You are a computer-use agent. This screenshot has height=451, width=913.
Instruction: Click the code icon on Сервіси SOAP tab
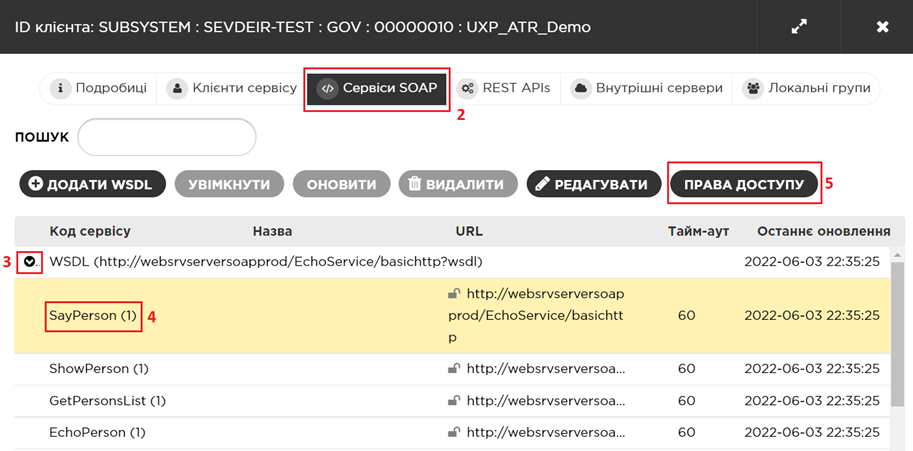[x=327, y=88]
